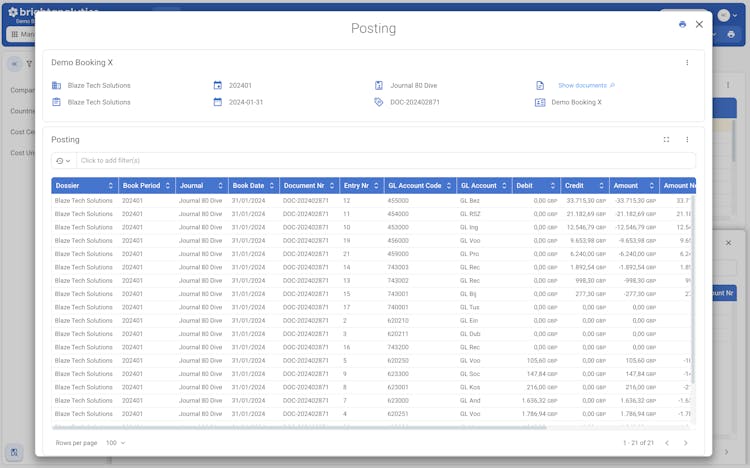Open the Posting table three-dot menu
The width and height of the screenshot is (750, 468).
click(687, 140)
